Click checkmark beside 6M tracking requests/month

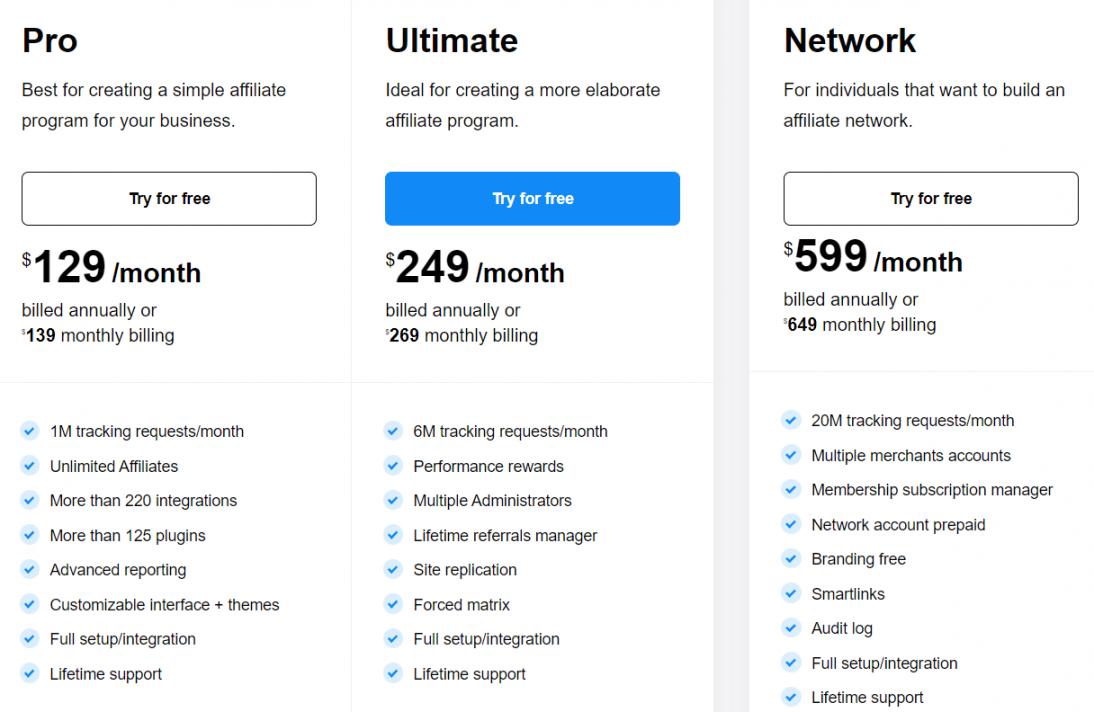(x=393, y=432)
